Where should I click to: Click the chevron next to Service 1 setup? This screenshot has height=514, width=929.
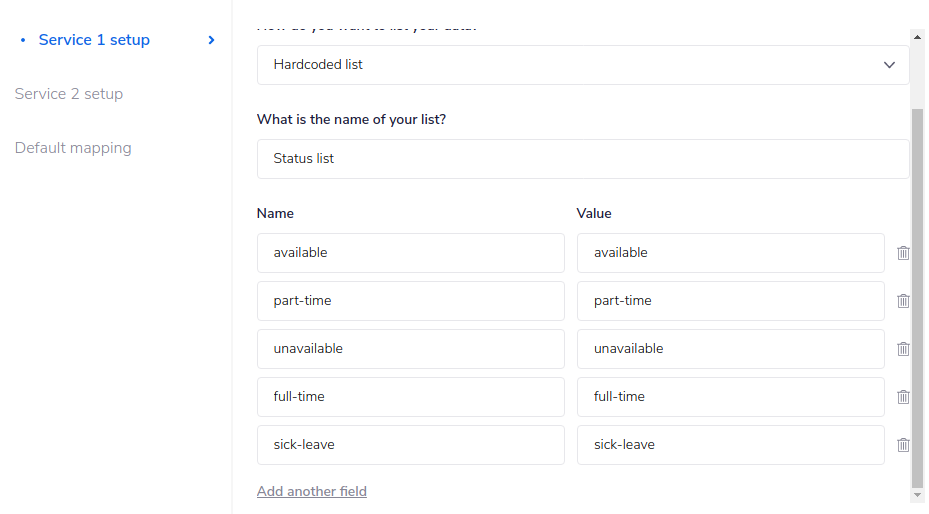pos(211,40)
